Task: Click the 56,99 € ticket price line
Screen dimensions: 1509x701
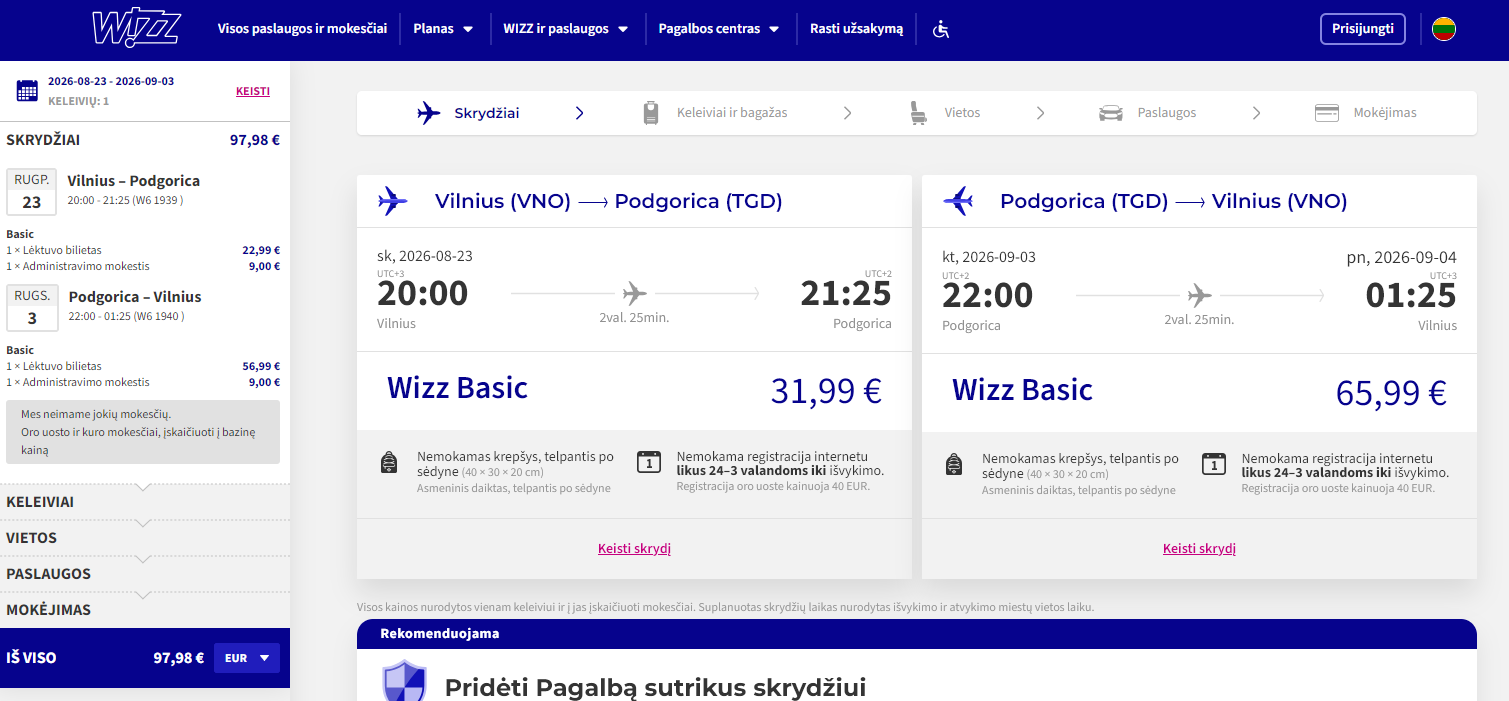Action: [143, 367]
